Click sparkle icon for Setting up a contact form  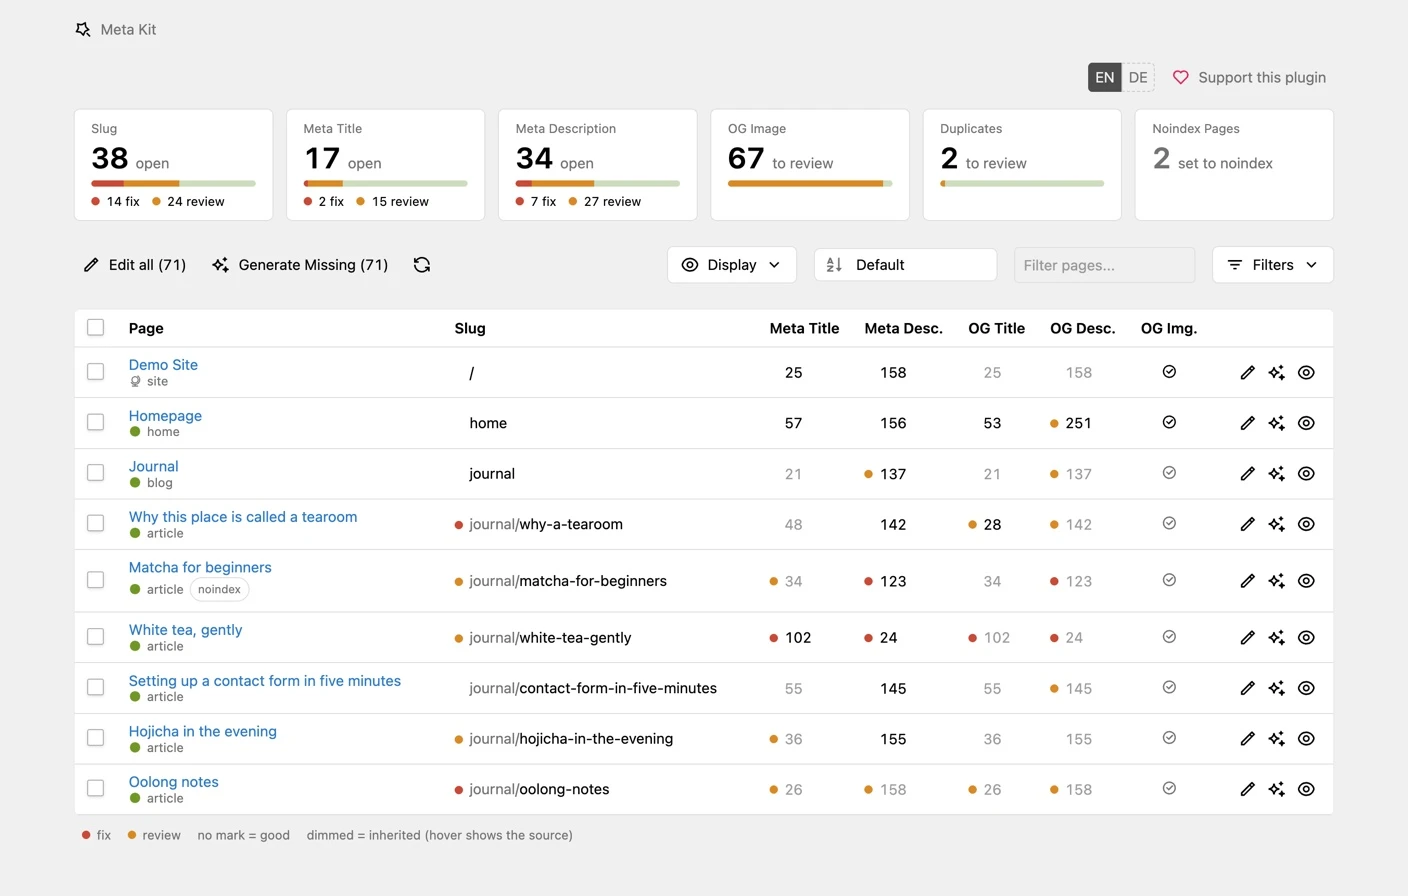tap(1276, 688)
